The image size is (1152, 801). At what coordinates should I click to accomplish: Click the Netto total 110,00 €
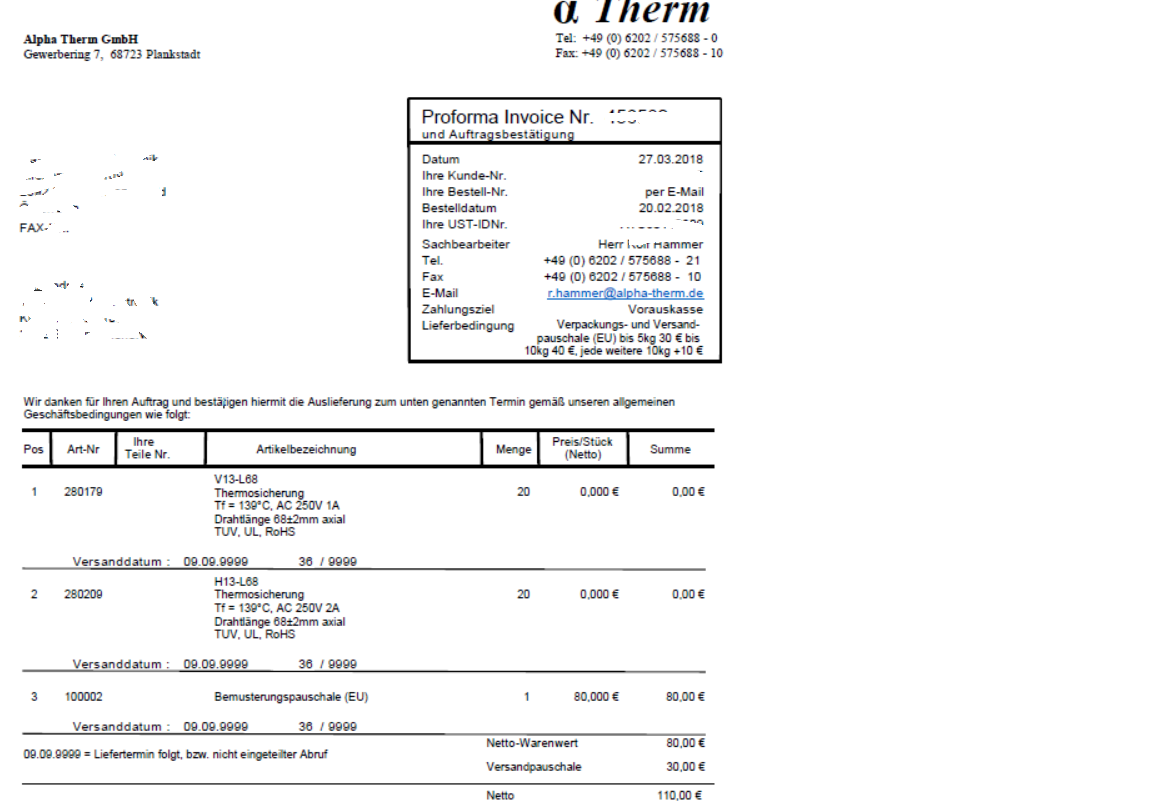click(x=679, y=795)
